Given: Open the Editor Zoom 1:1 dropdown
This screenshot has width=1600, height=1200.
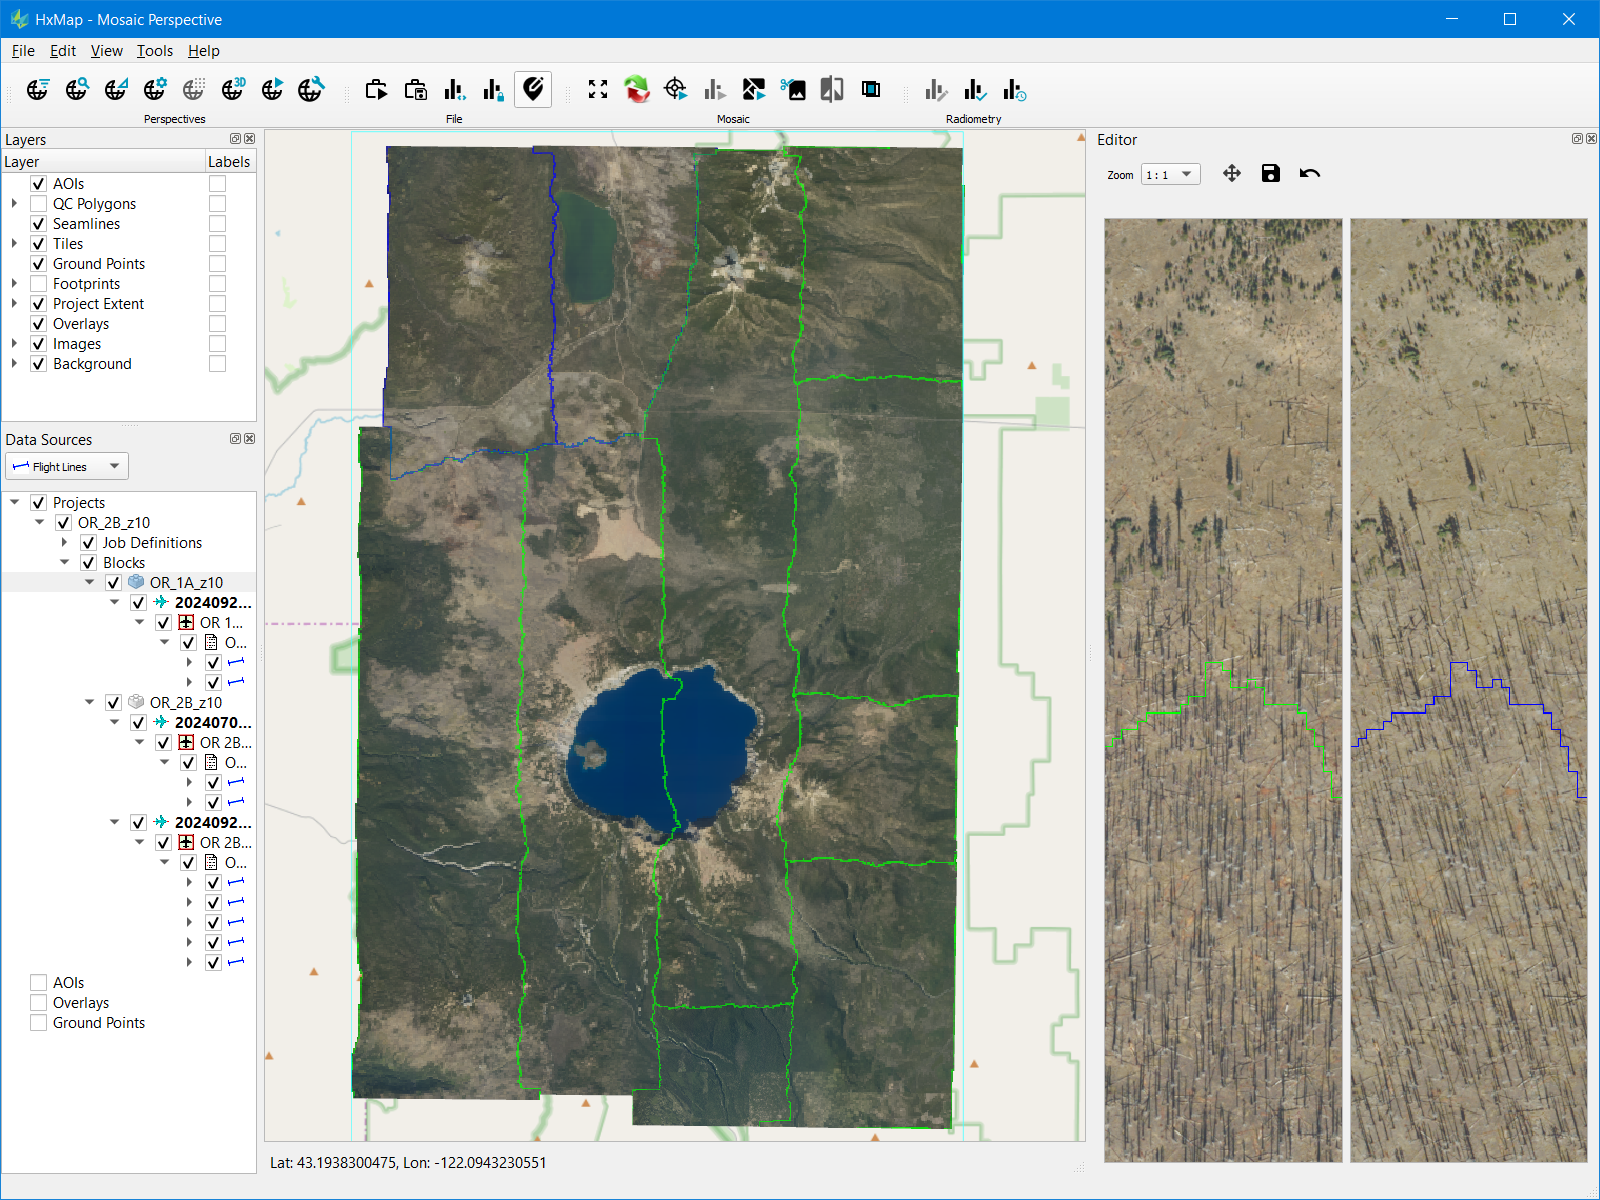Looking at the screenshot, I should [x=1170, y=175].
